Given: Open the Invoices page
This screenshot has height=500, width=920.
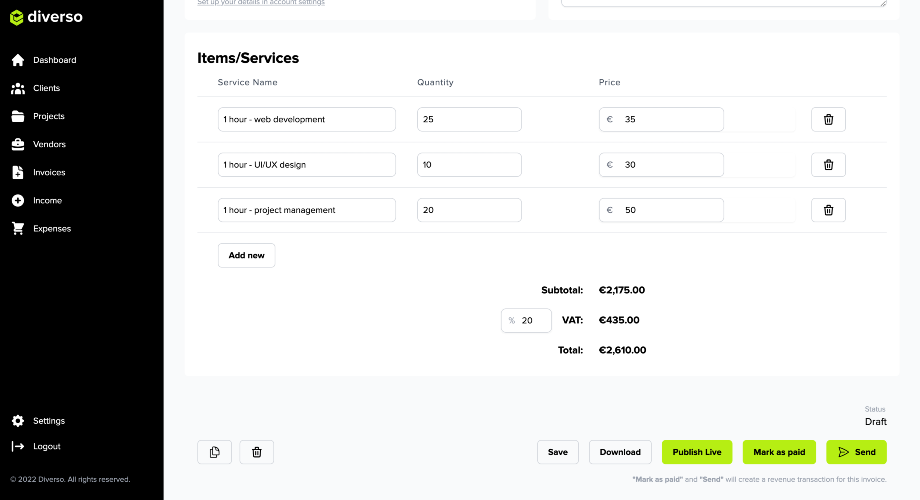Looking at the screenshot, I should tap(49, 172).
